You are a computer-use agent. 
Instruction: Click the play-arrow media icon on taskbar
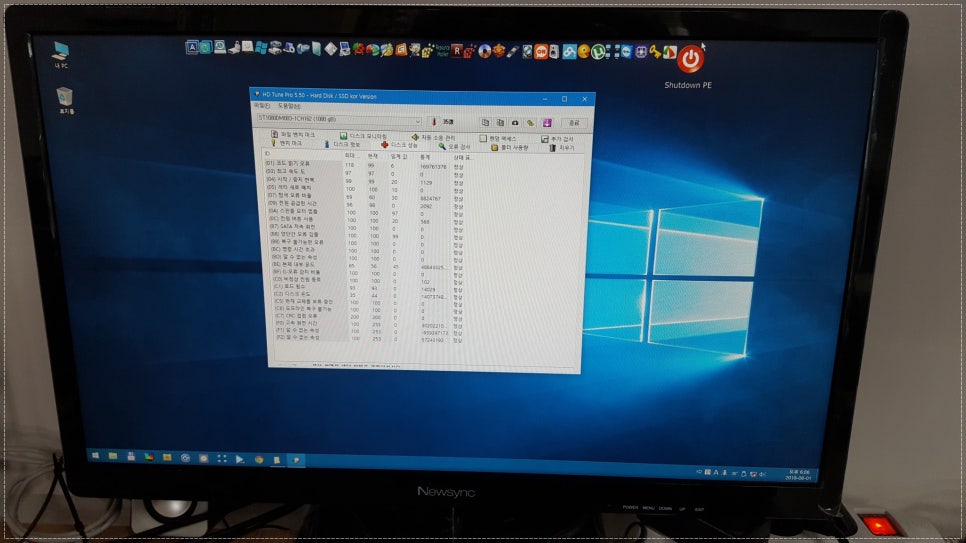(x=240, y=459)
